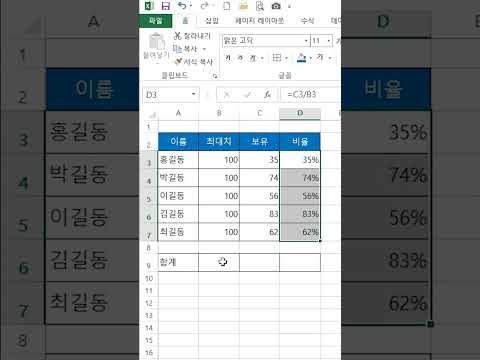Click the Save icon in the quick access toolbar

tap(166, 6)
